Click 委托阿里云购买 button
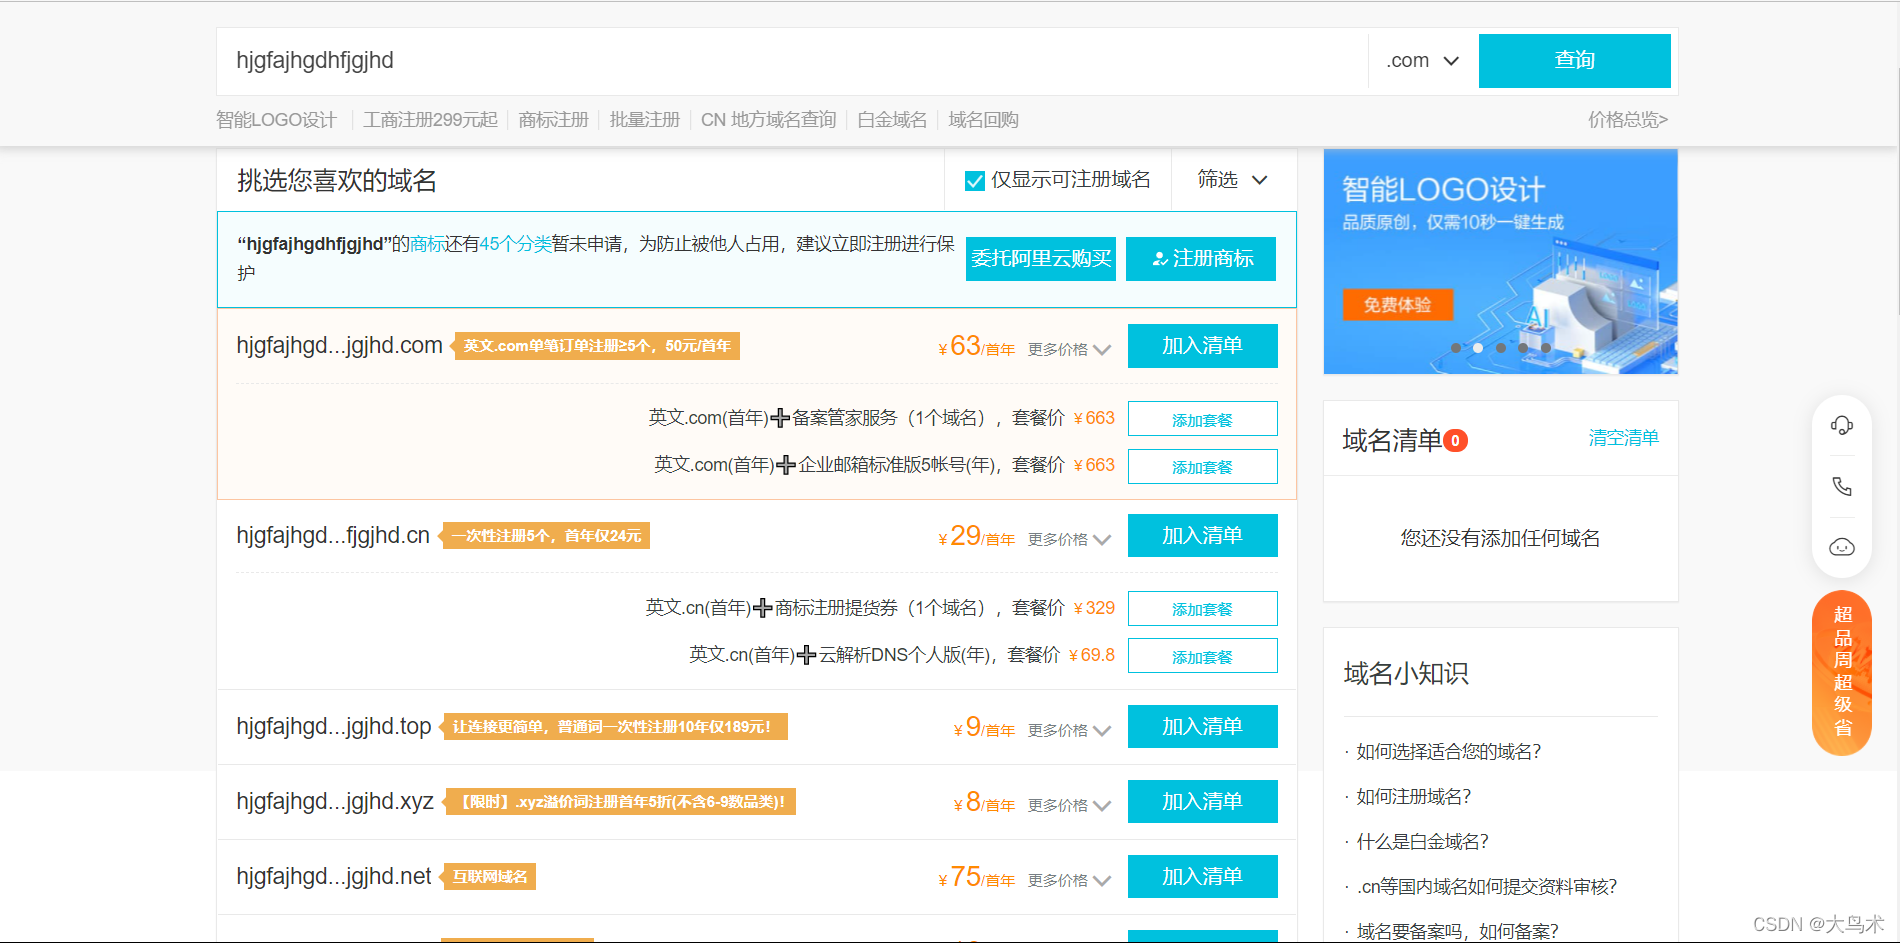Viewport: 1900px width, 943px height. coord(1040,259)
